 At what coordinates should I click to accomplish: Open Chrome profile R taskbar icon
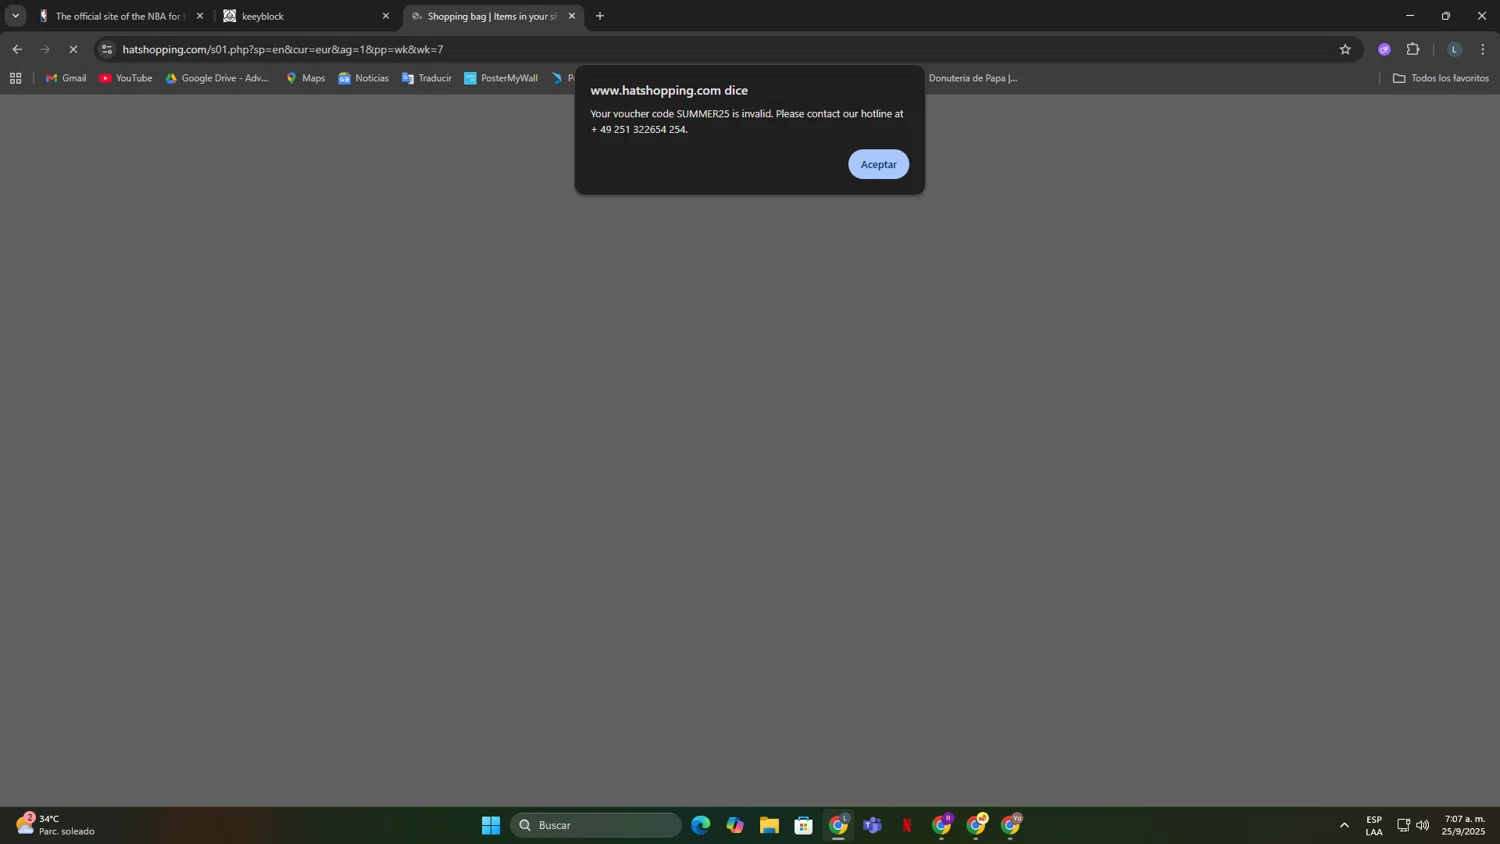(941, 825)
